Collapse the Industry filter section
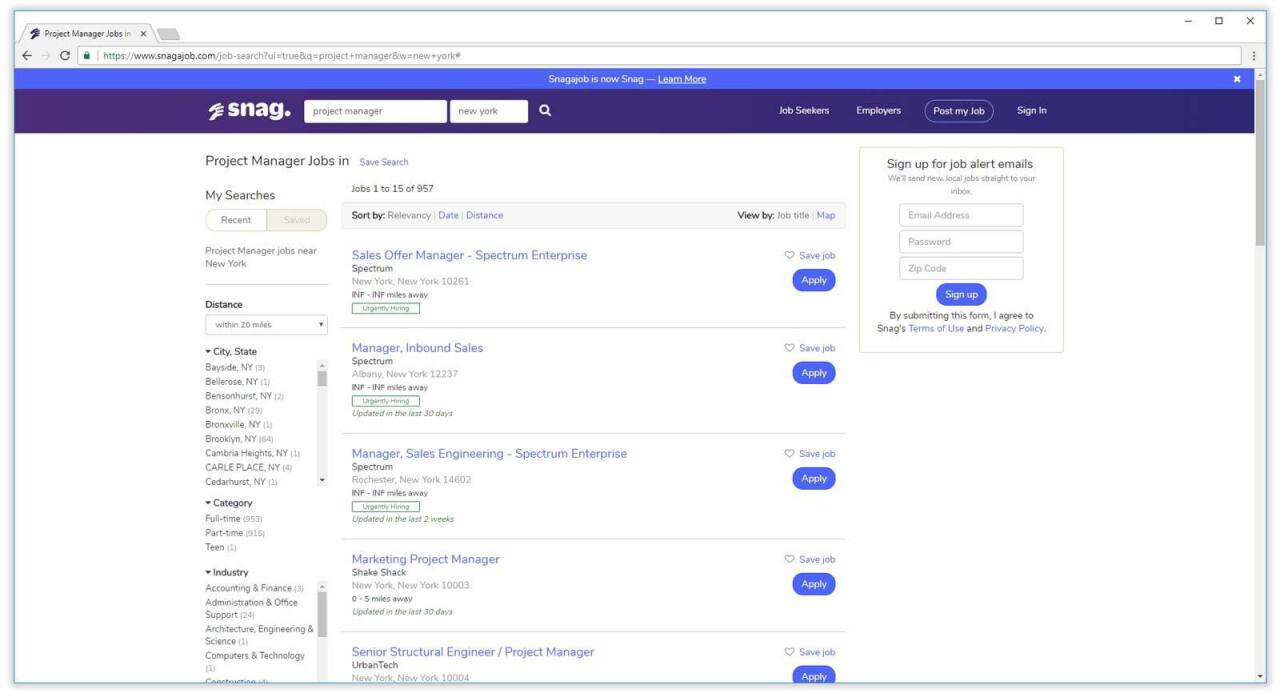 [x=227, y=572]
